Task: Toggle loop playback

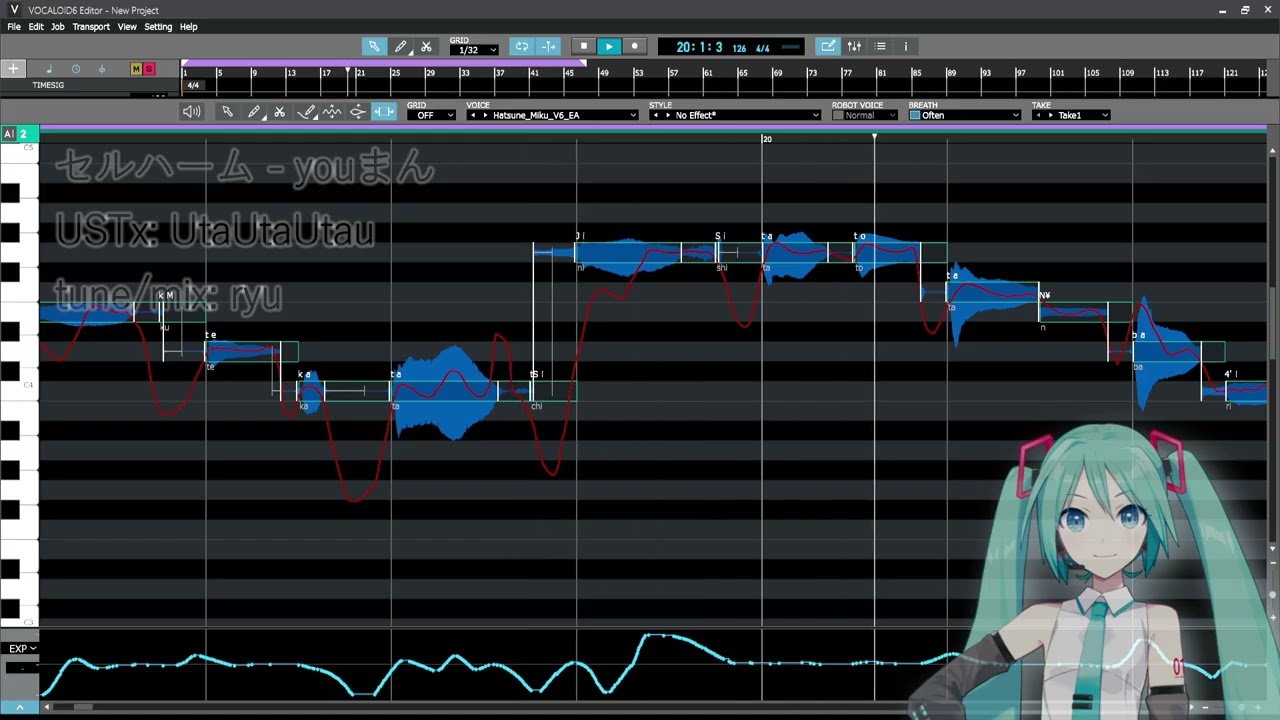Action: 521,46
